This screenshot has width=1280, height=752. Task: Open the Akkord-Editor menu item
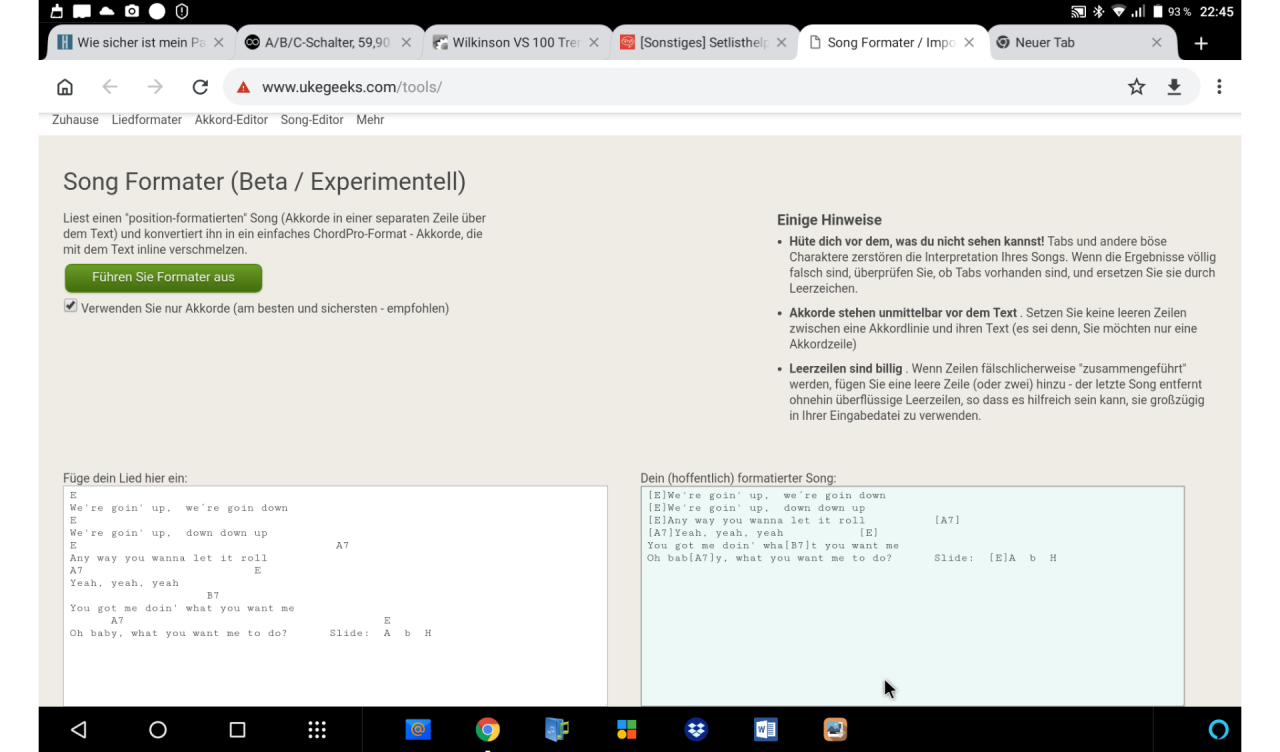pyautogui.click(x=231, y=120)
